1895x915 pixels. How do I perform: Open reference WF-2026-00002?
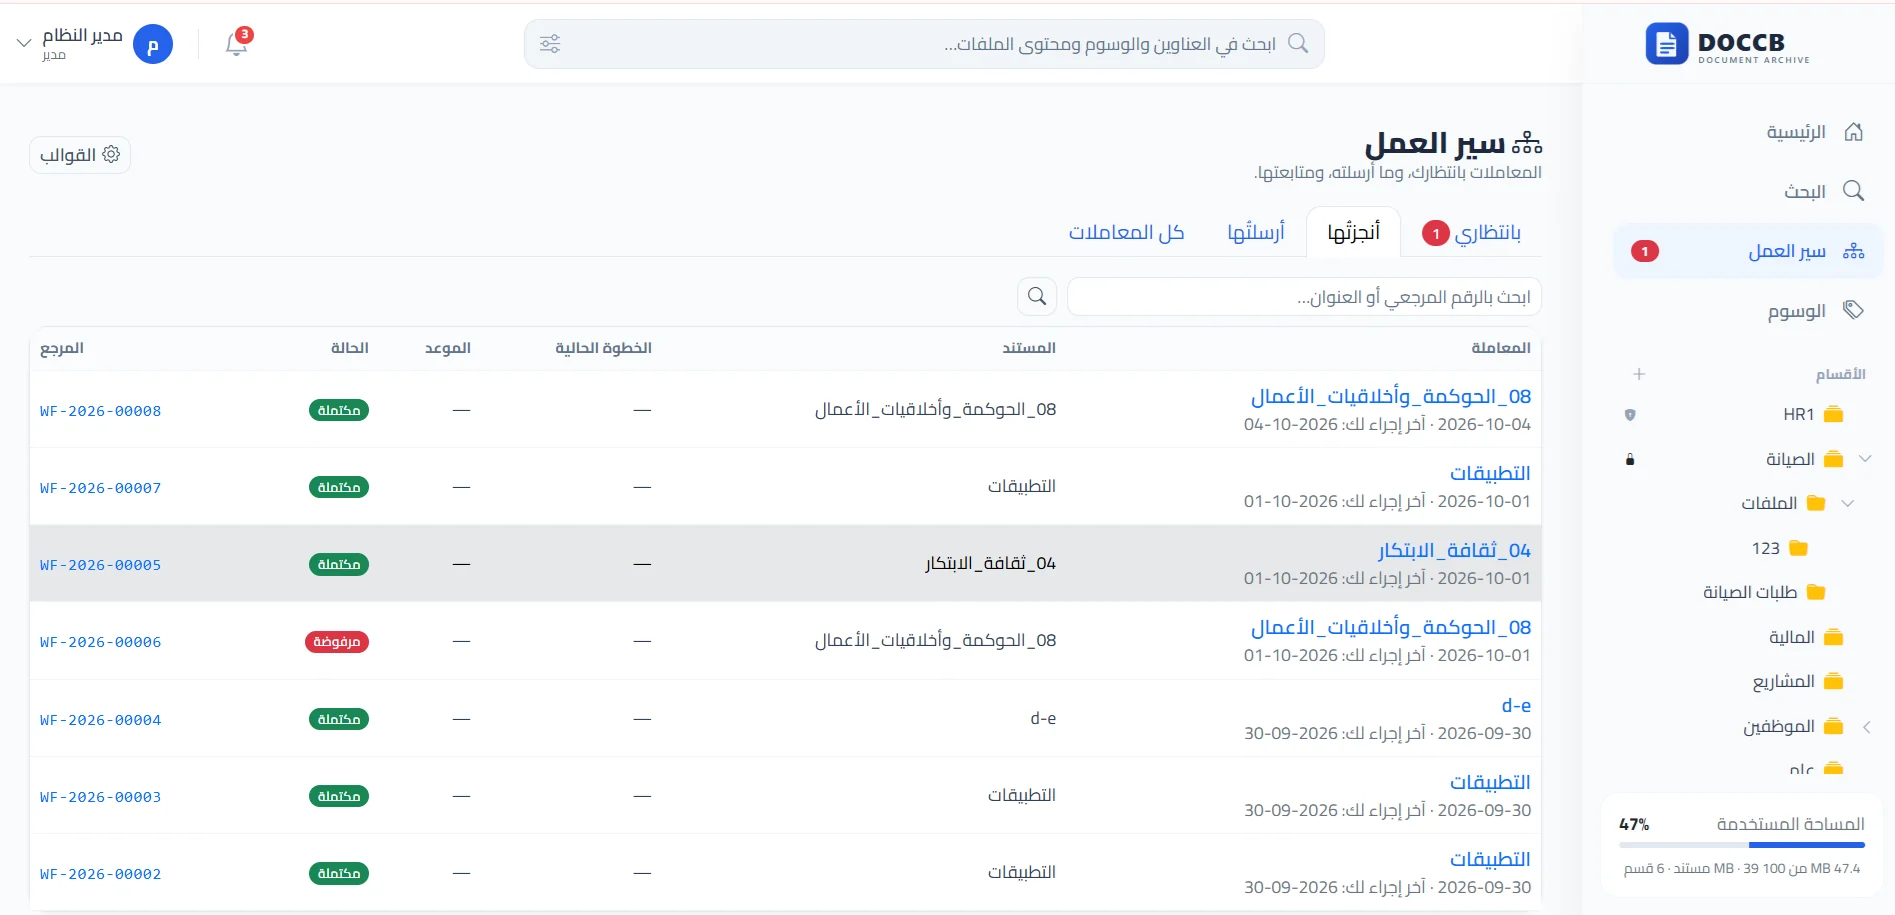pyautogui.click(x=100, y=873)
